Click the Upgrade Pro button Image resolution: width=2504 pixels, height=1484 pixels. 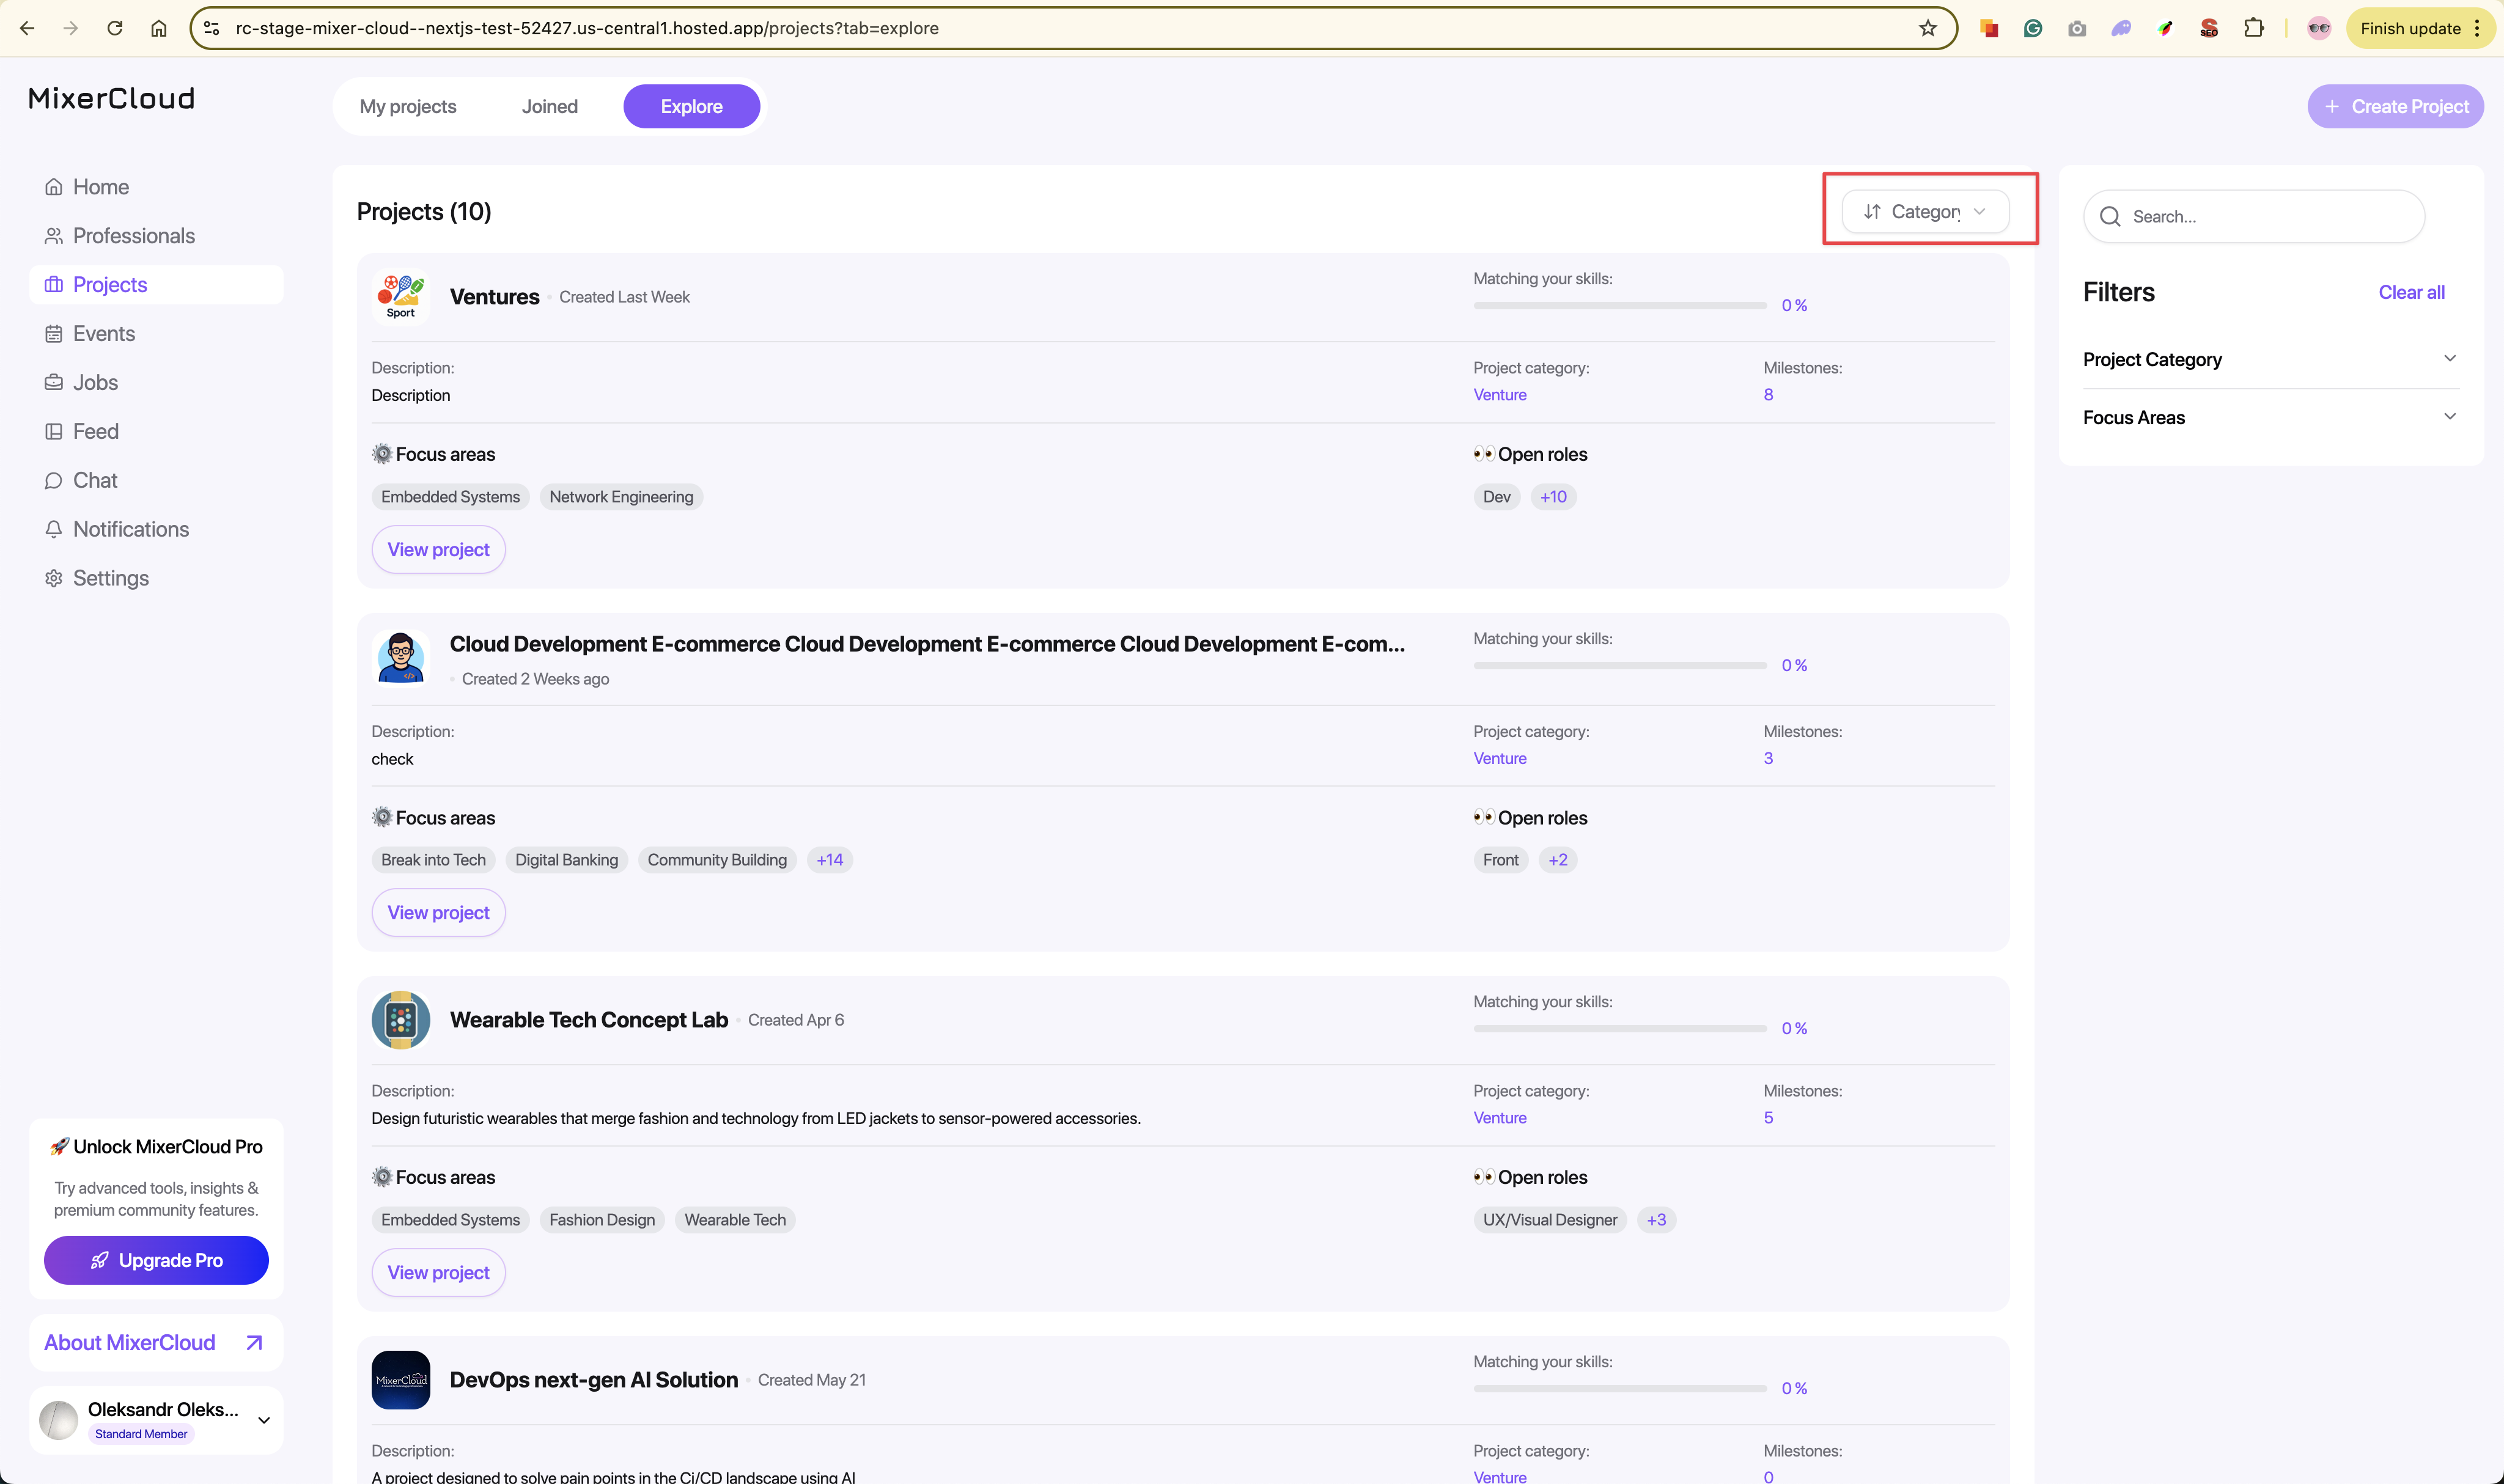[x=156, y=1260]
